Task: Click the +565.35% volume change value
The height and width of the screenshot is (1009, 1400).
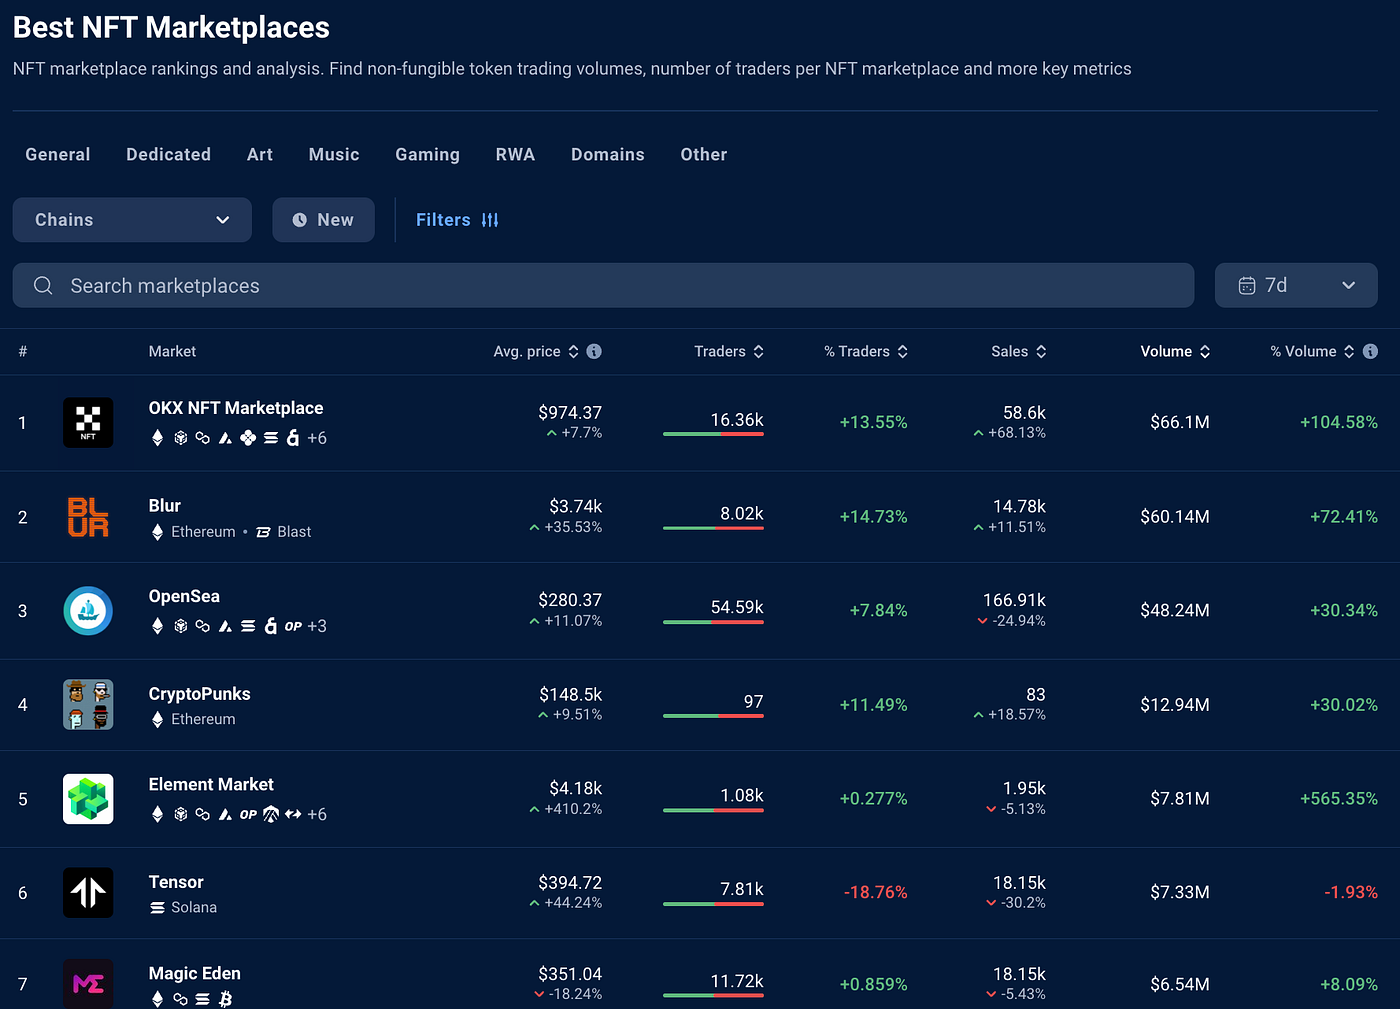Action: coord(1339,799)
